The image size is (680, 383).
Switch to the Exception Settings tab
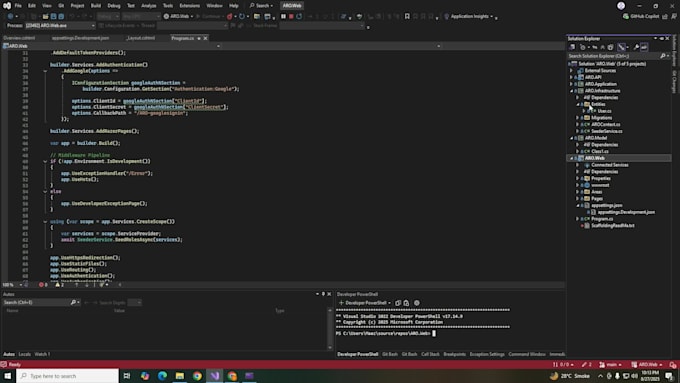point(487,354)
